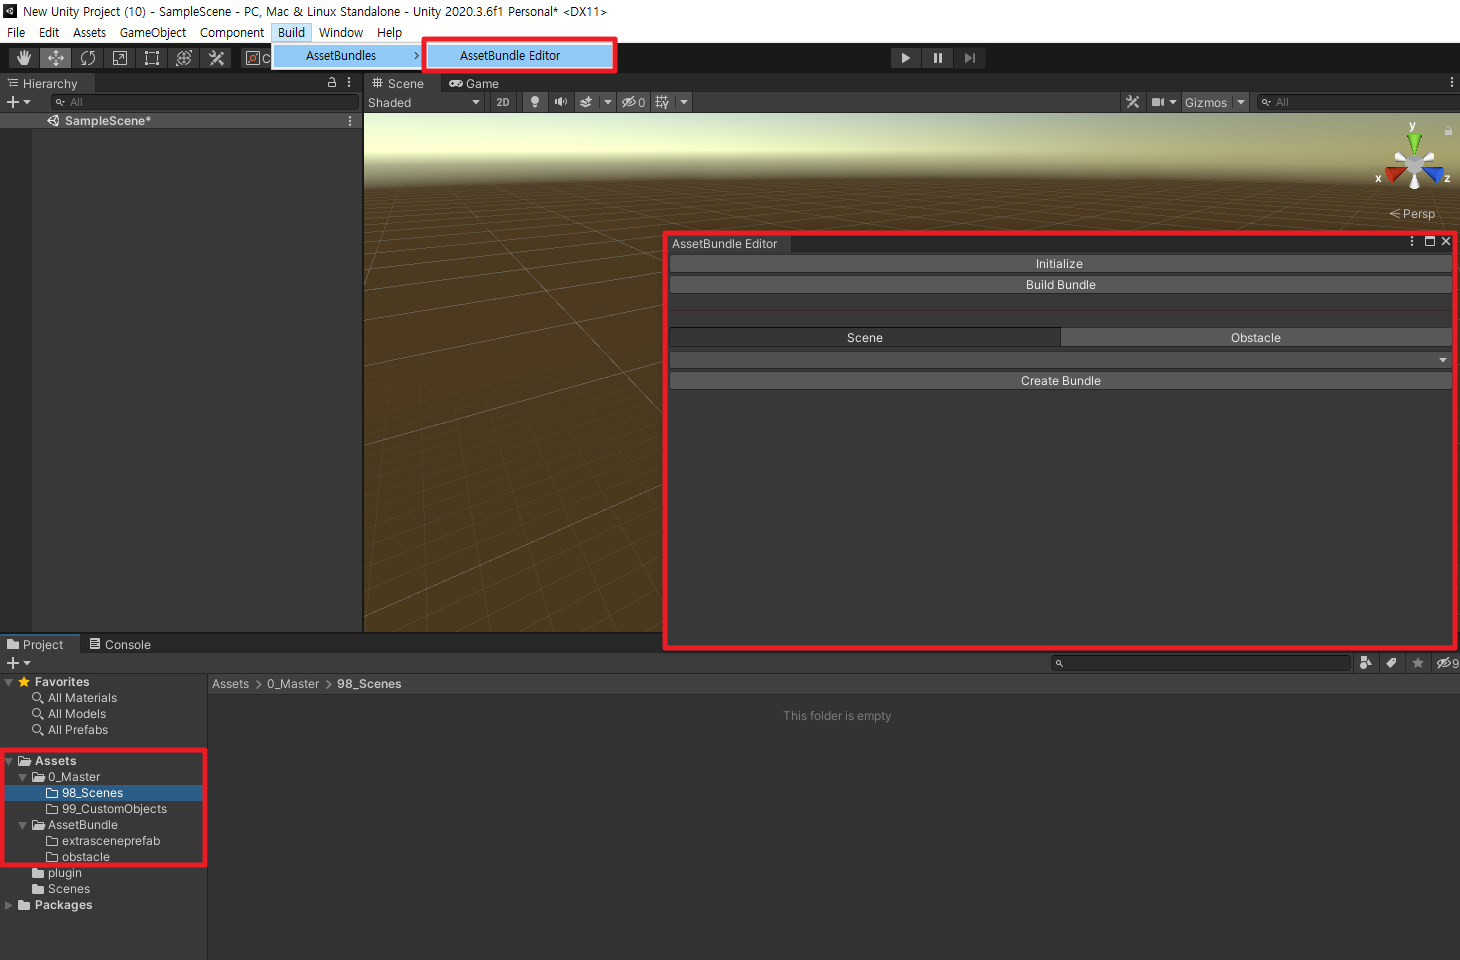Click the scene view camera settings icon
Screen dimensions: 1460x960
click(x=1157, y=102)
